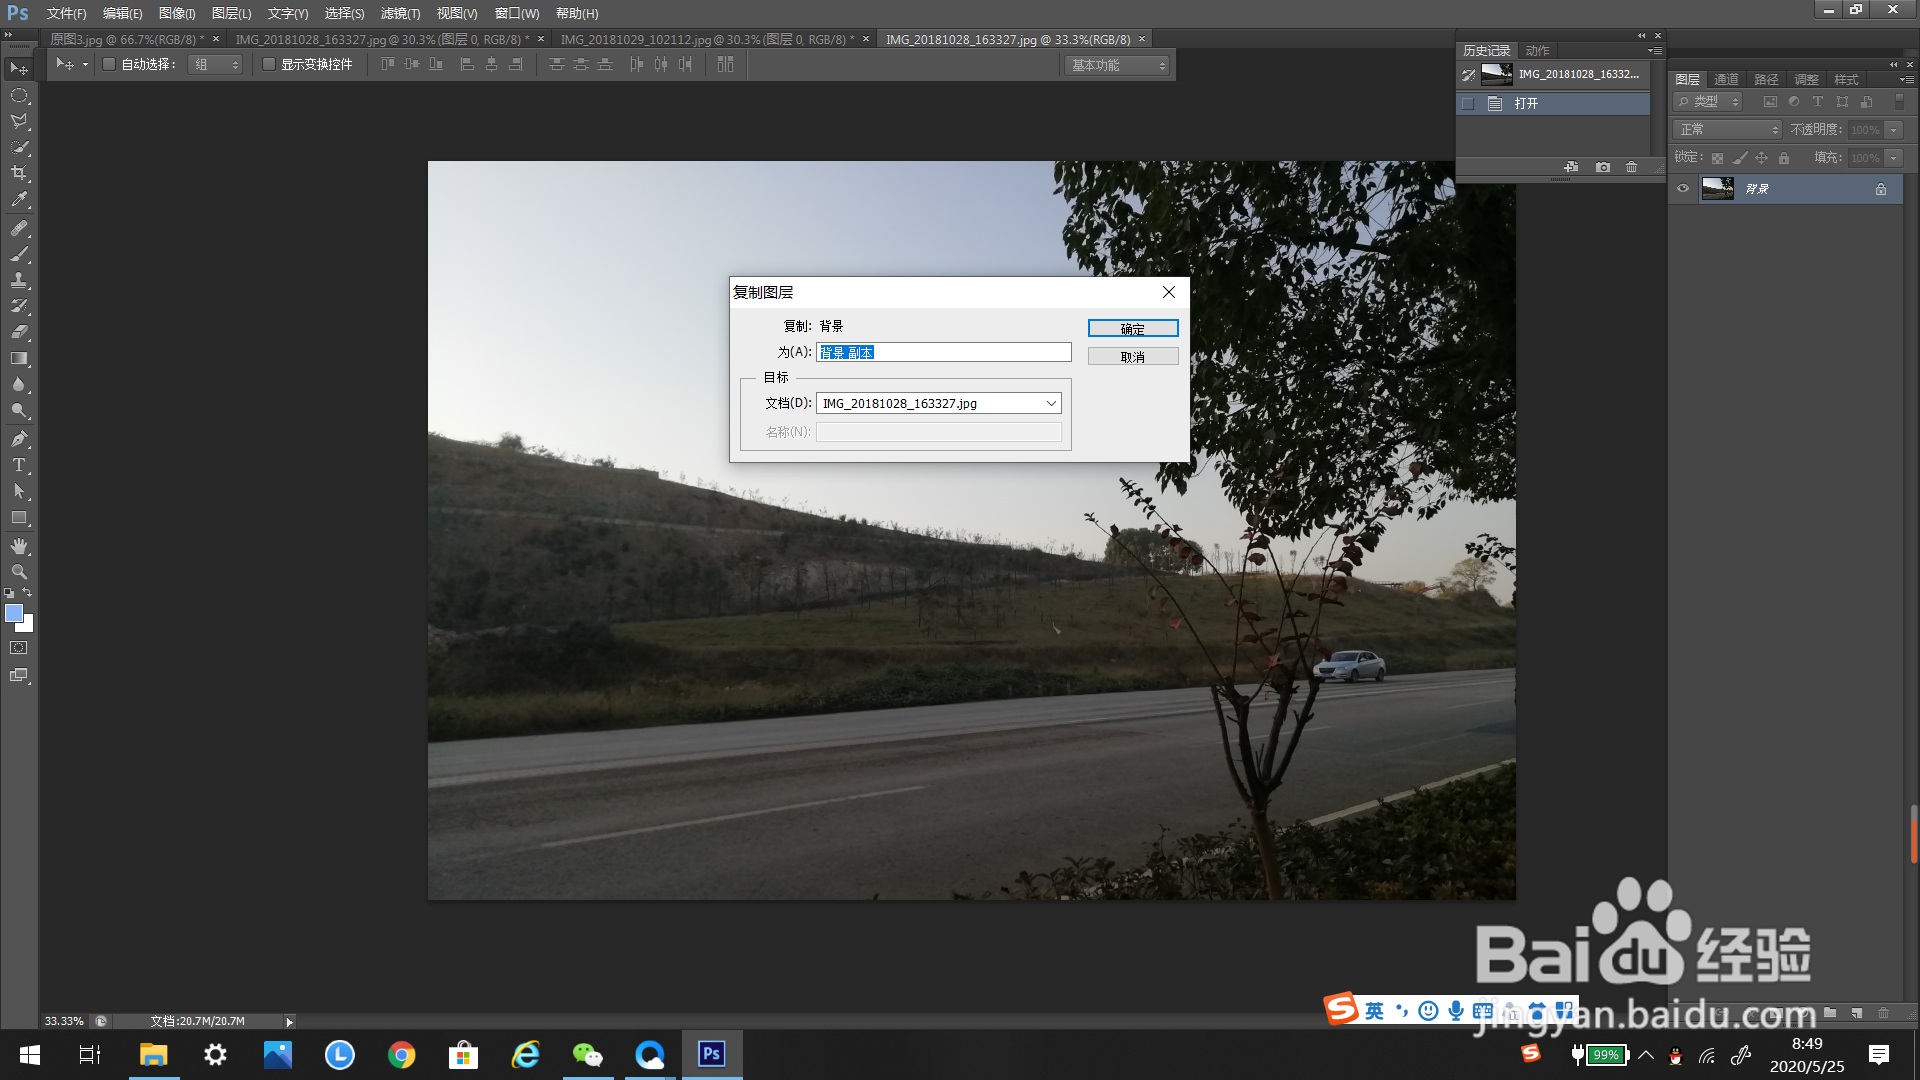Viewport: 1920px width, 1080px height.
Task: Click the 取消 button in dialog
Action: 1132,357
